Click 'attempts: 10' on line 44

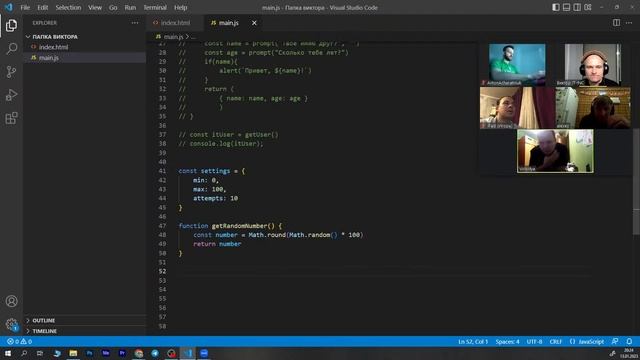pos(216,198)
